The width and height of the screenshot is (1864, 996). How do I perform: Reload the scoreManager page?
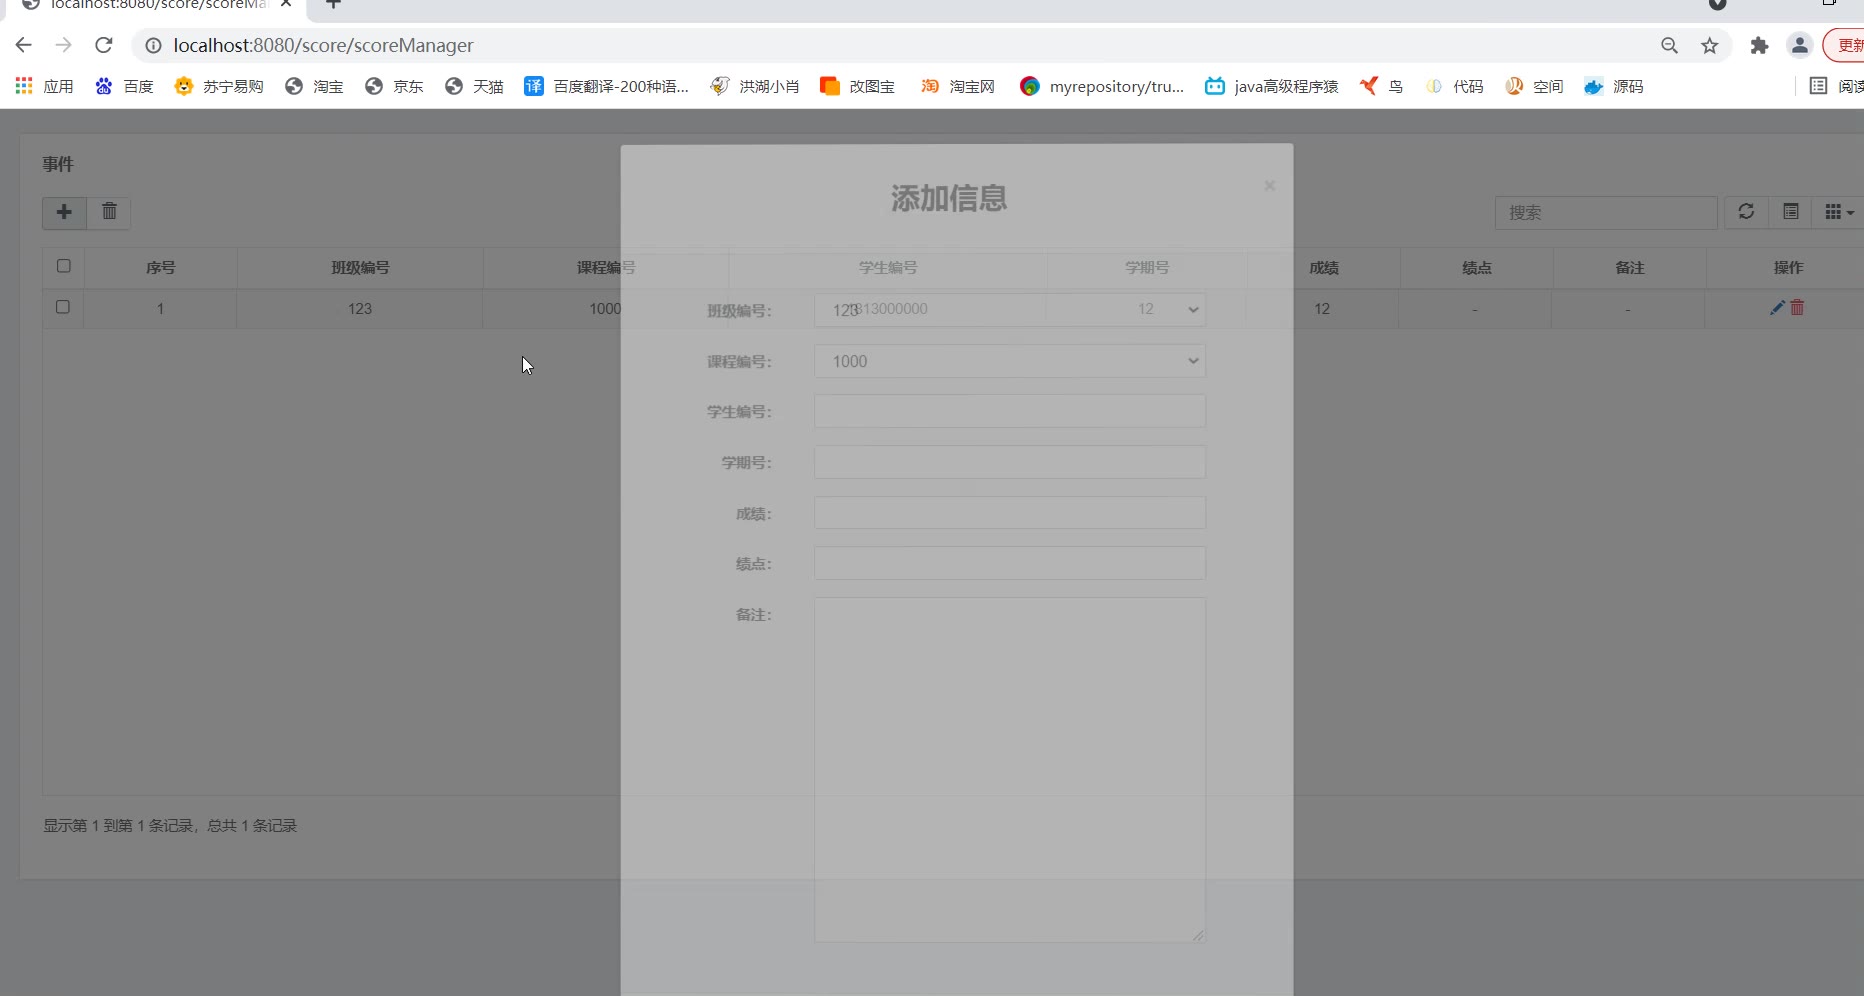click(104, 45)
